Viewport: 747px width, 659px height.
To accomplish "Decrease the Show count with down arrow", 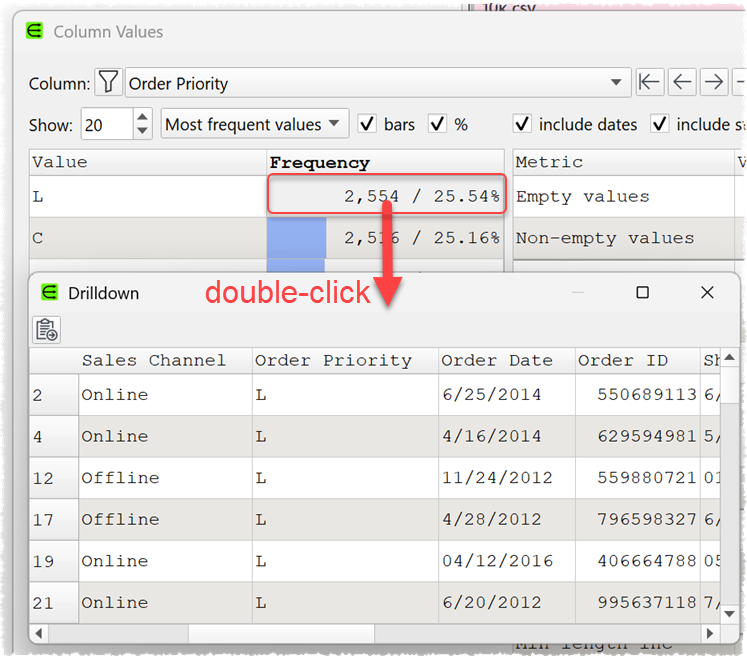I will coord(142,132).
